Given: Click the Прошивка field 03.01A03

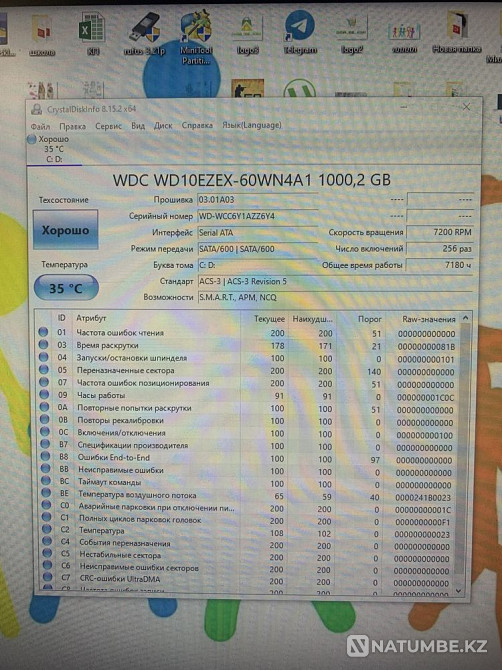Looking at the screenshot, I should (x=258, y=200).
